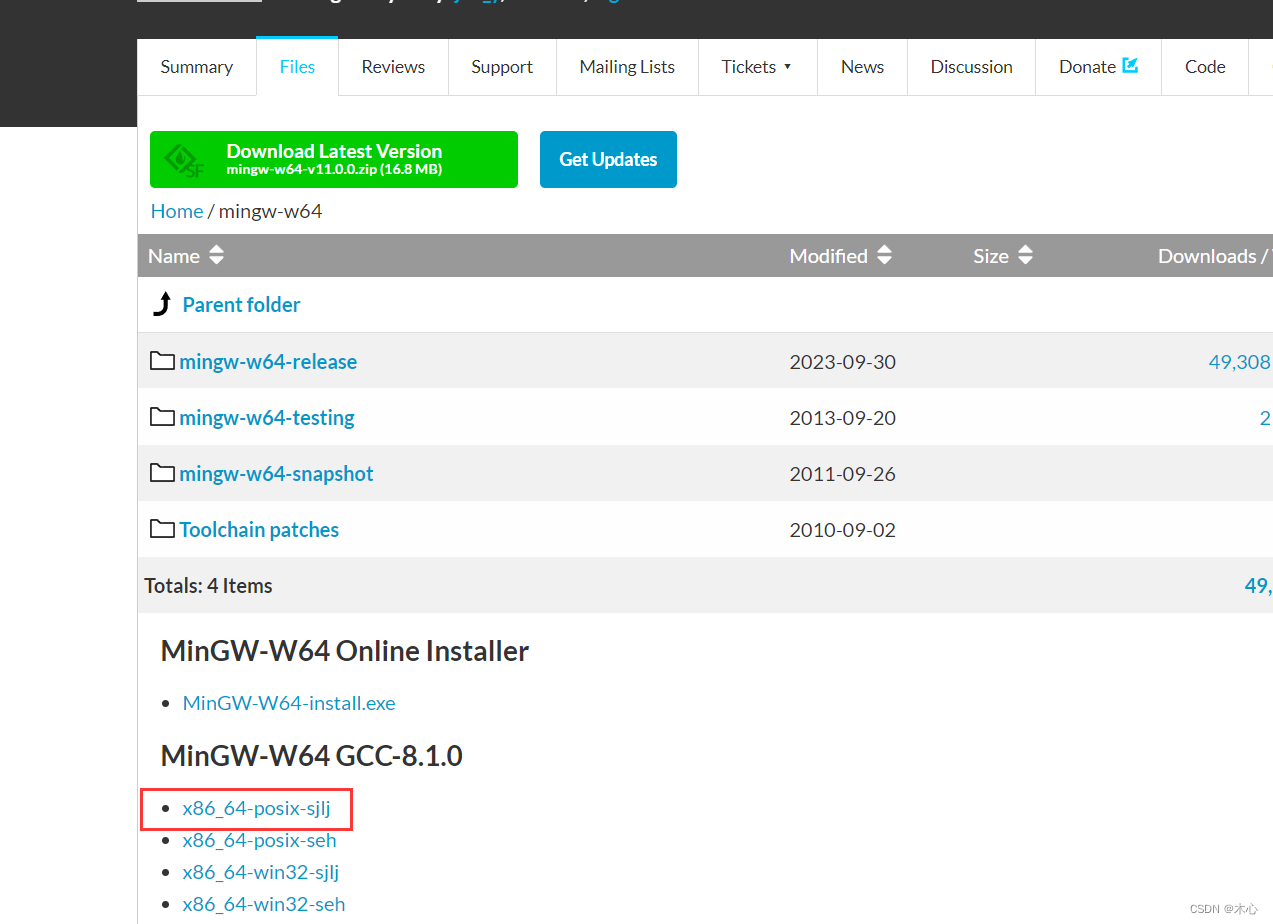
Task: Click the Download Latest Version button
Action: 334,159
